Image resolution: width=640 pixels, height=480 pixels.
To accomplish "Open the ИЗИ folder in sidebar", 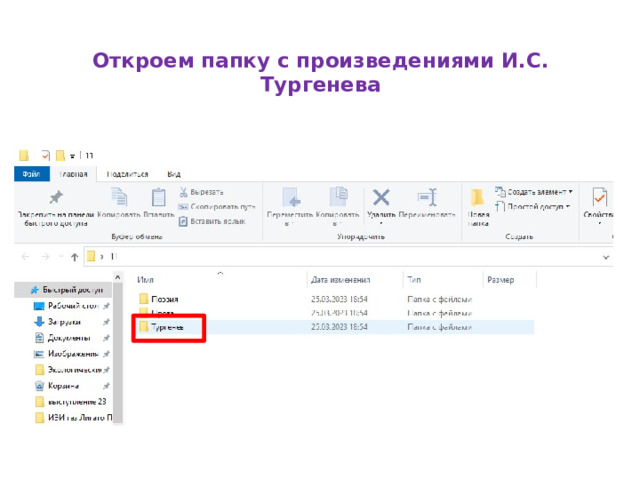I will click(74, 418).
